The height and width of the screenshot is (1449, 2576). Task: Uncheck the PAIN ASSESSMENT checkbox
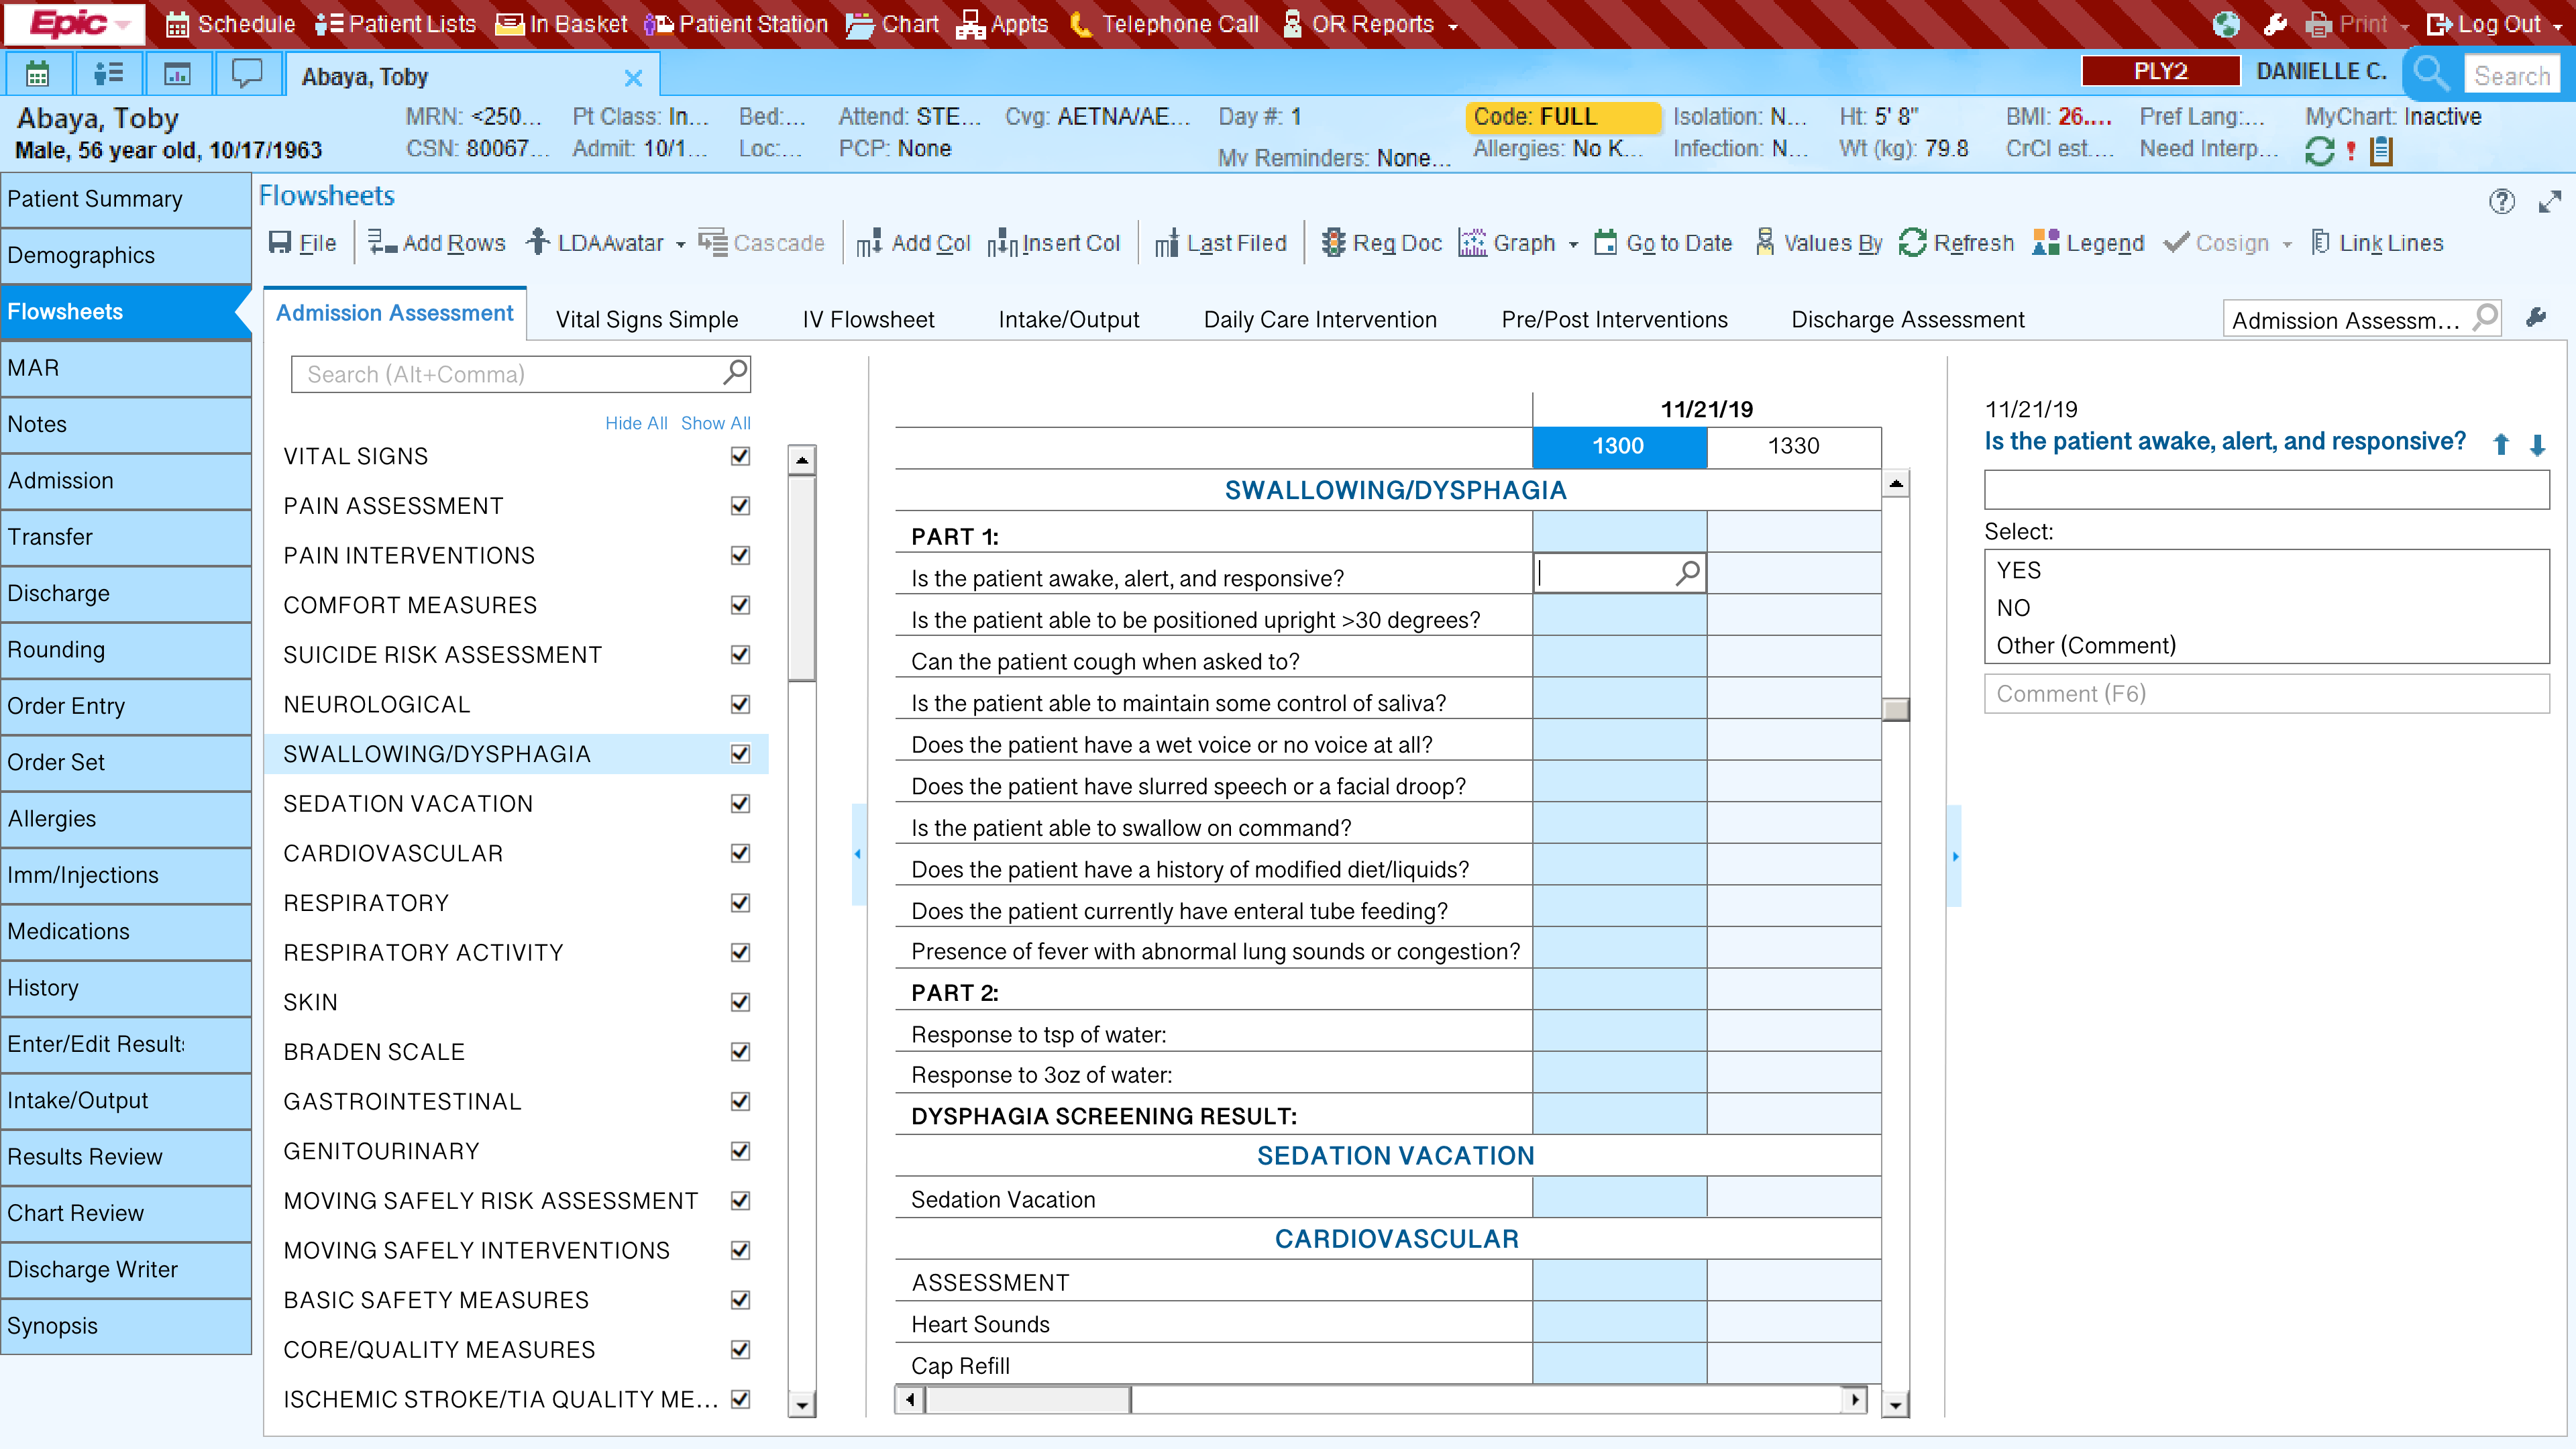pos(740,506)
